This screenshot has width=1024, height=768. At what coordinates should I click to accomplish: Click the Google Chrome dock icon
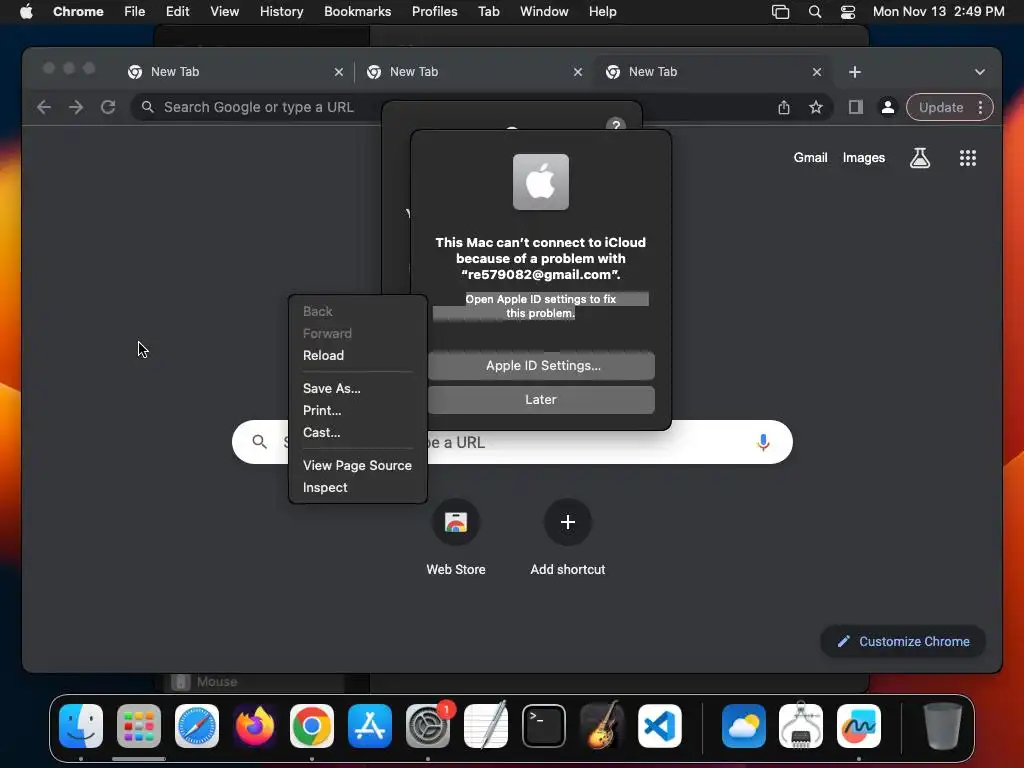312,726
